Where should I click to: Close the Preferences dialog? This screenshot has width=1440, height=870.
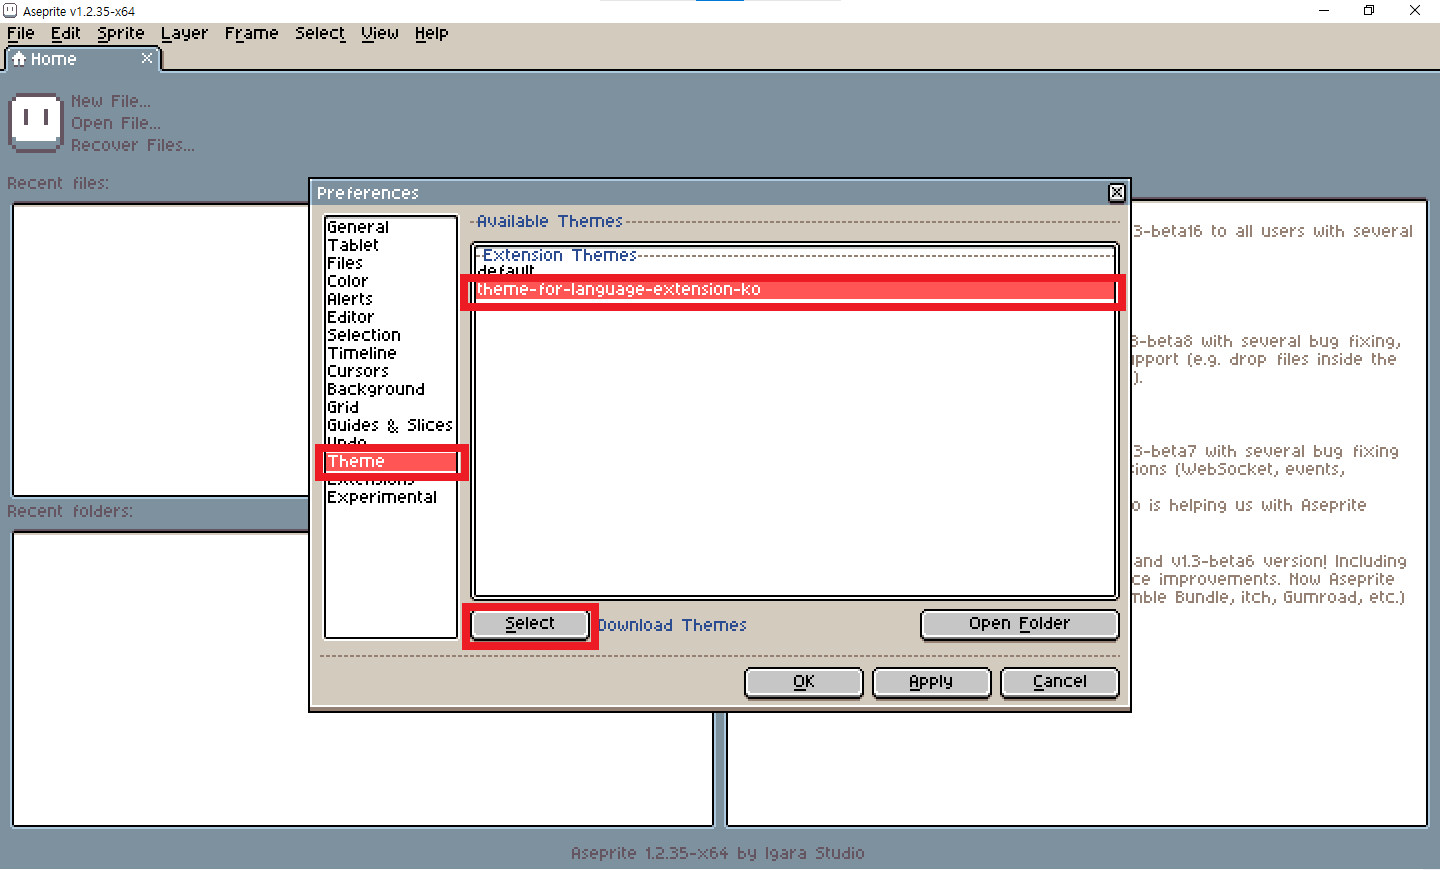click(1117, 193)
